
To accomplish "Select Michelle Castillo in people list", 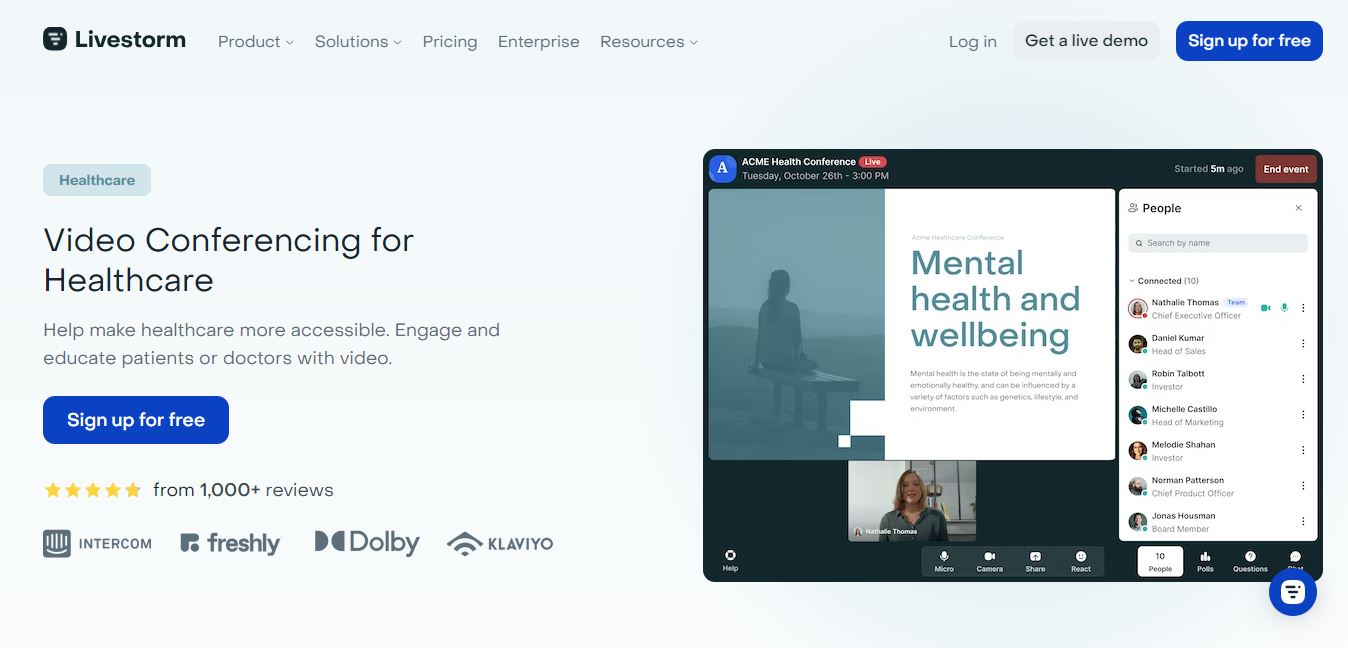I will click(x=1218, y=415).
